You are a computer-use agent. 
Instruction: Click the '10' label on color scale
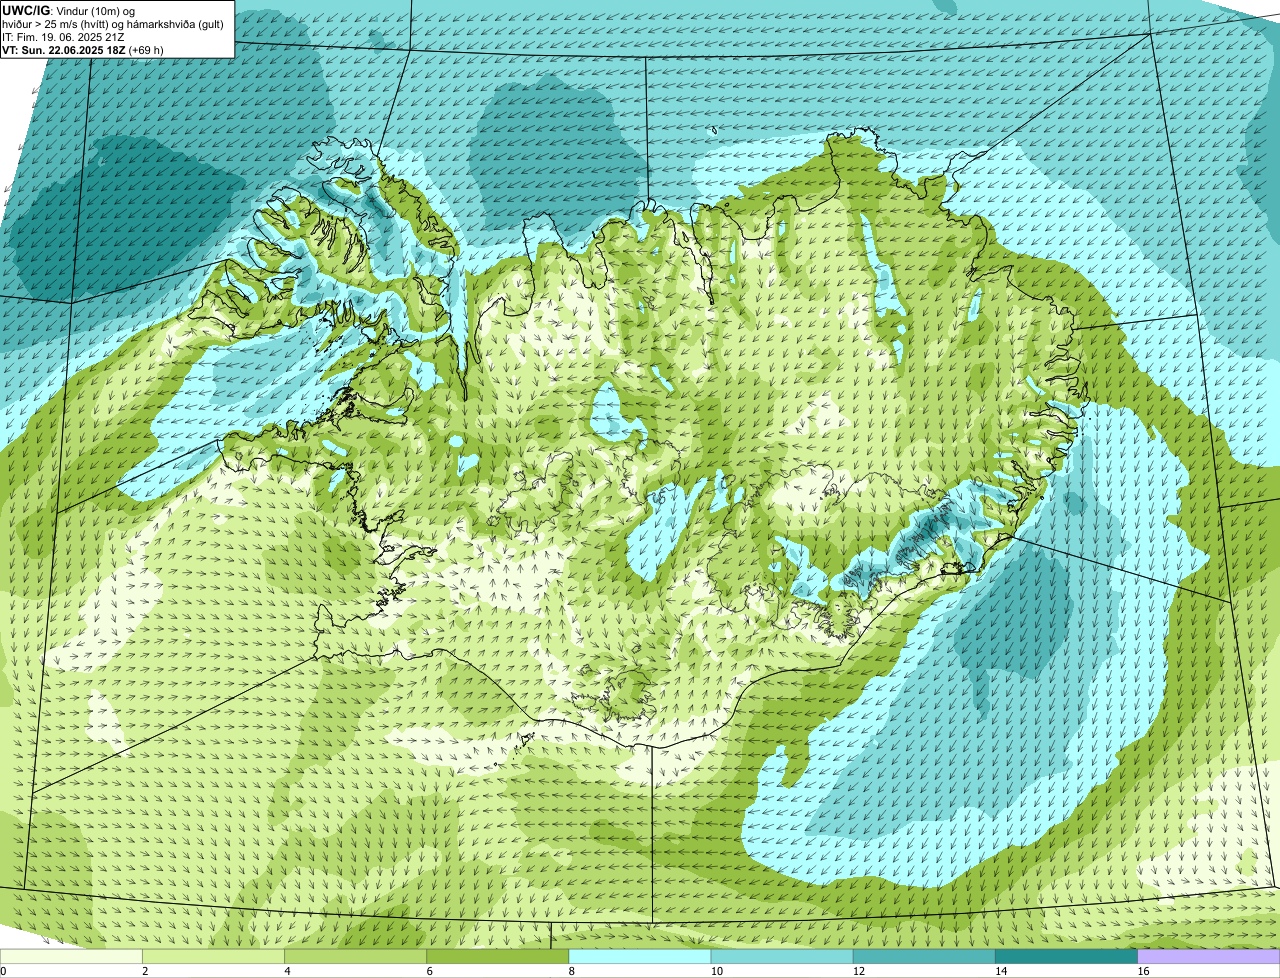(x=717, y=971)
